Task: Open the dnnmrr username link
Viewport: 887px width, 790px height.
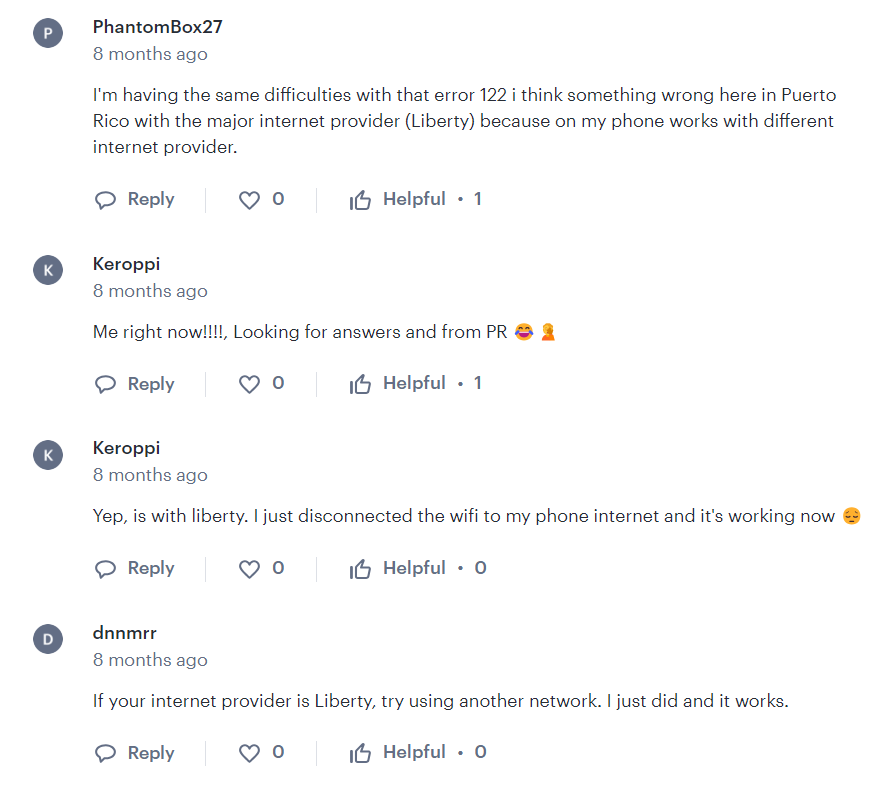Action: [x=124, y=633]
